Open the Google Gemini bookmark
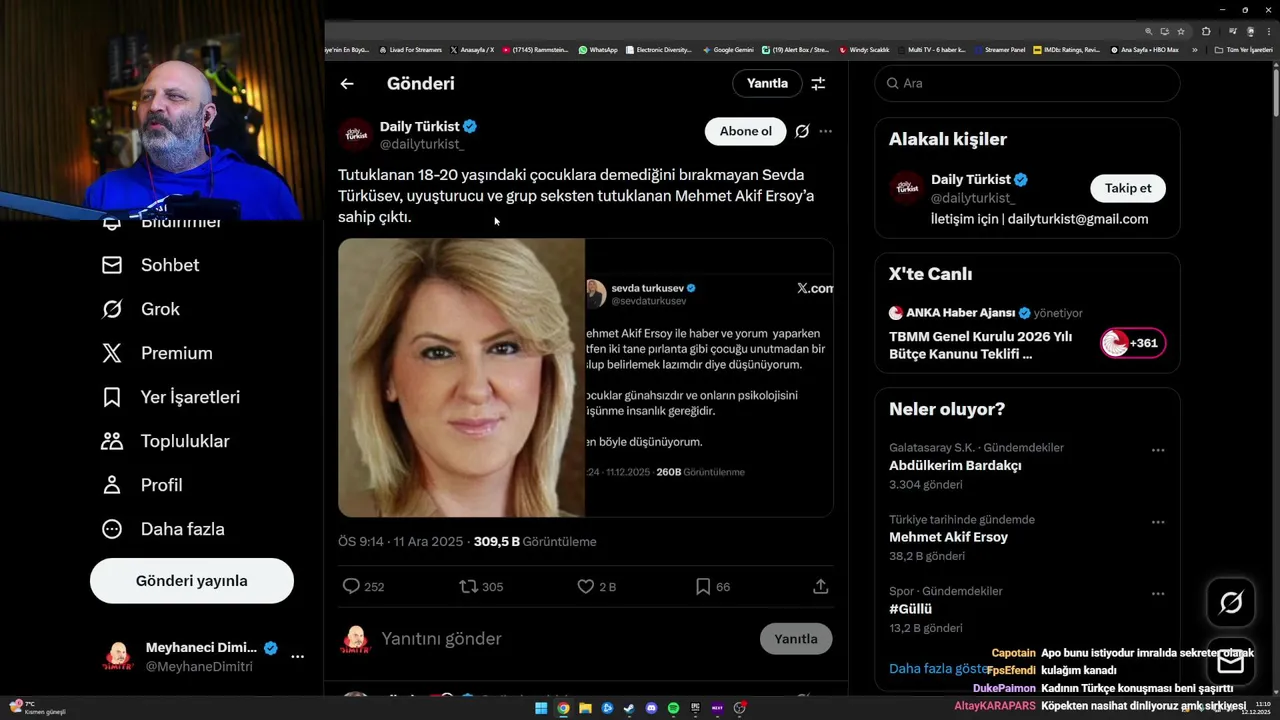The height and width of the screenshot is (720, 1280). click(x=728, y=50)
